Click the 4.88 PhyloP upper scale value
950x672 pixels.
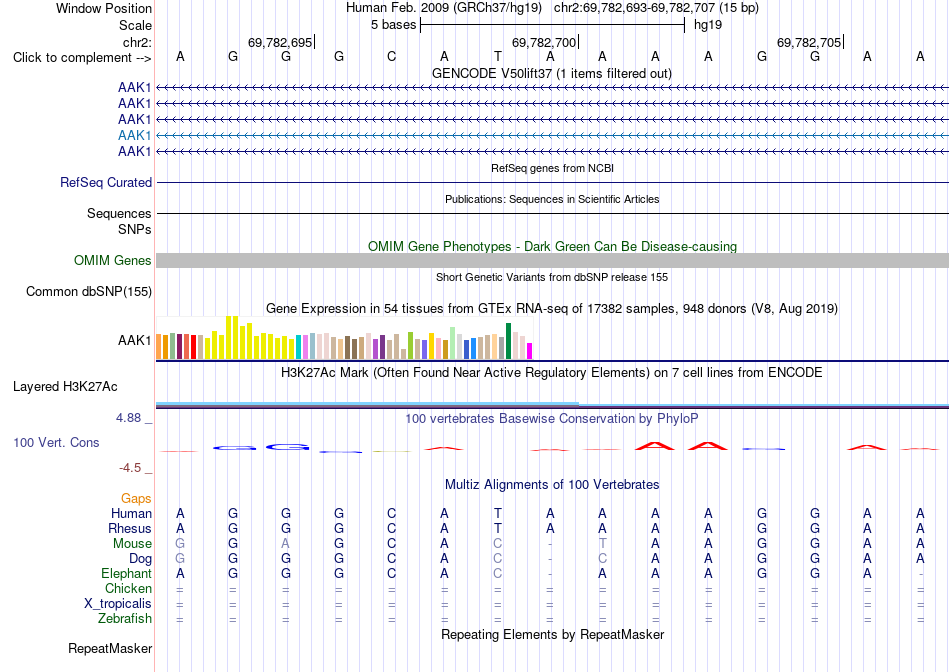pos(128,418)
